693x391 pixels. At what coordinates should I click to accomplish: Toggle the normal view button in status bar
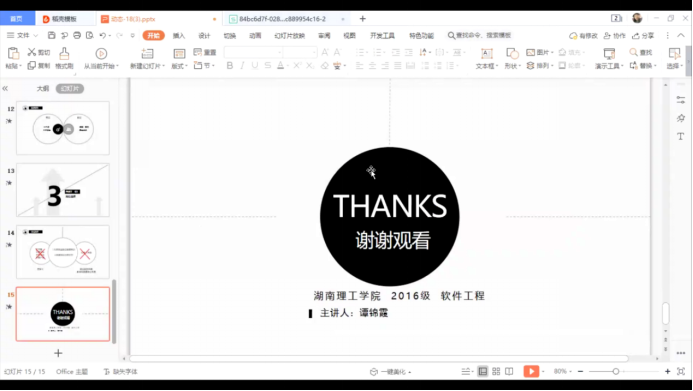[483, 372]
